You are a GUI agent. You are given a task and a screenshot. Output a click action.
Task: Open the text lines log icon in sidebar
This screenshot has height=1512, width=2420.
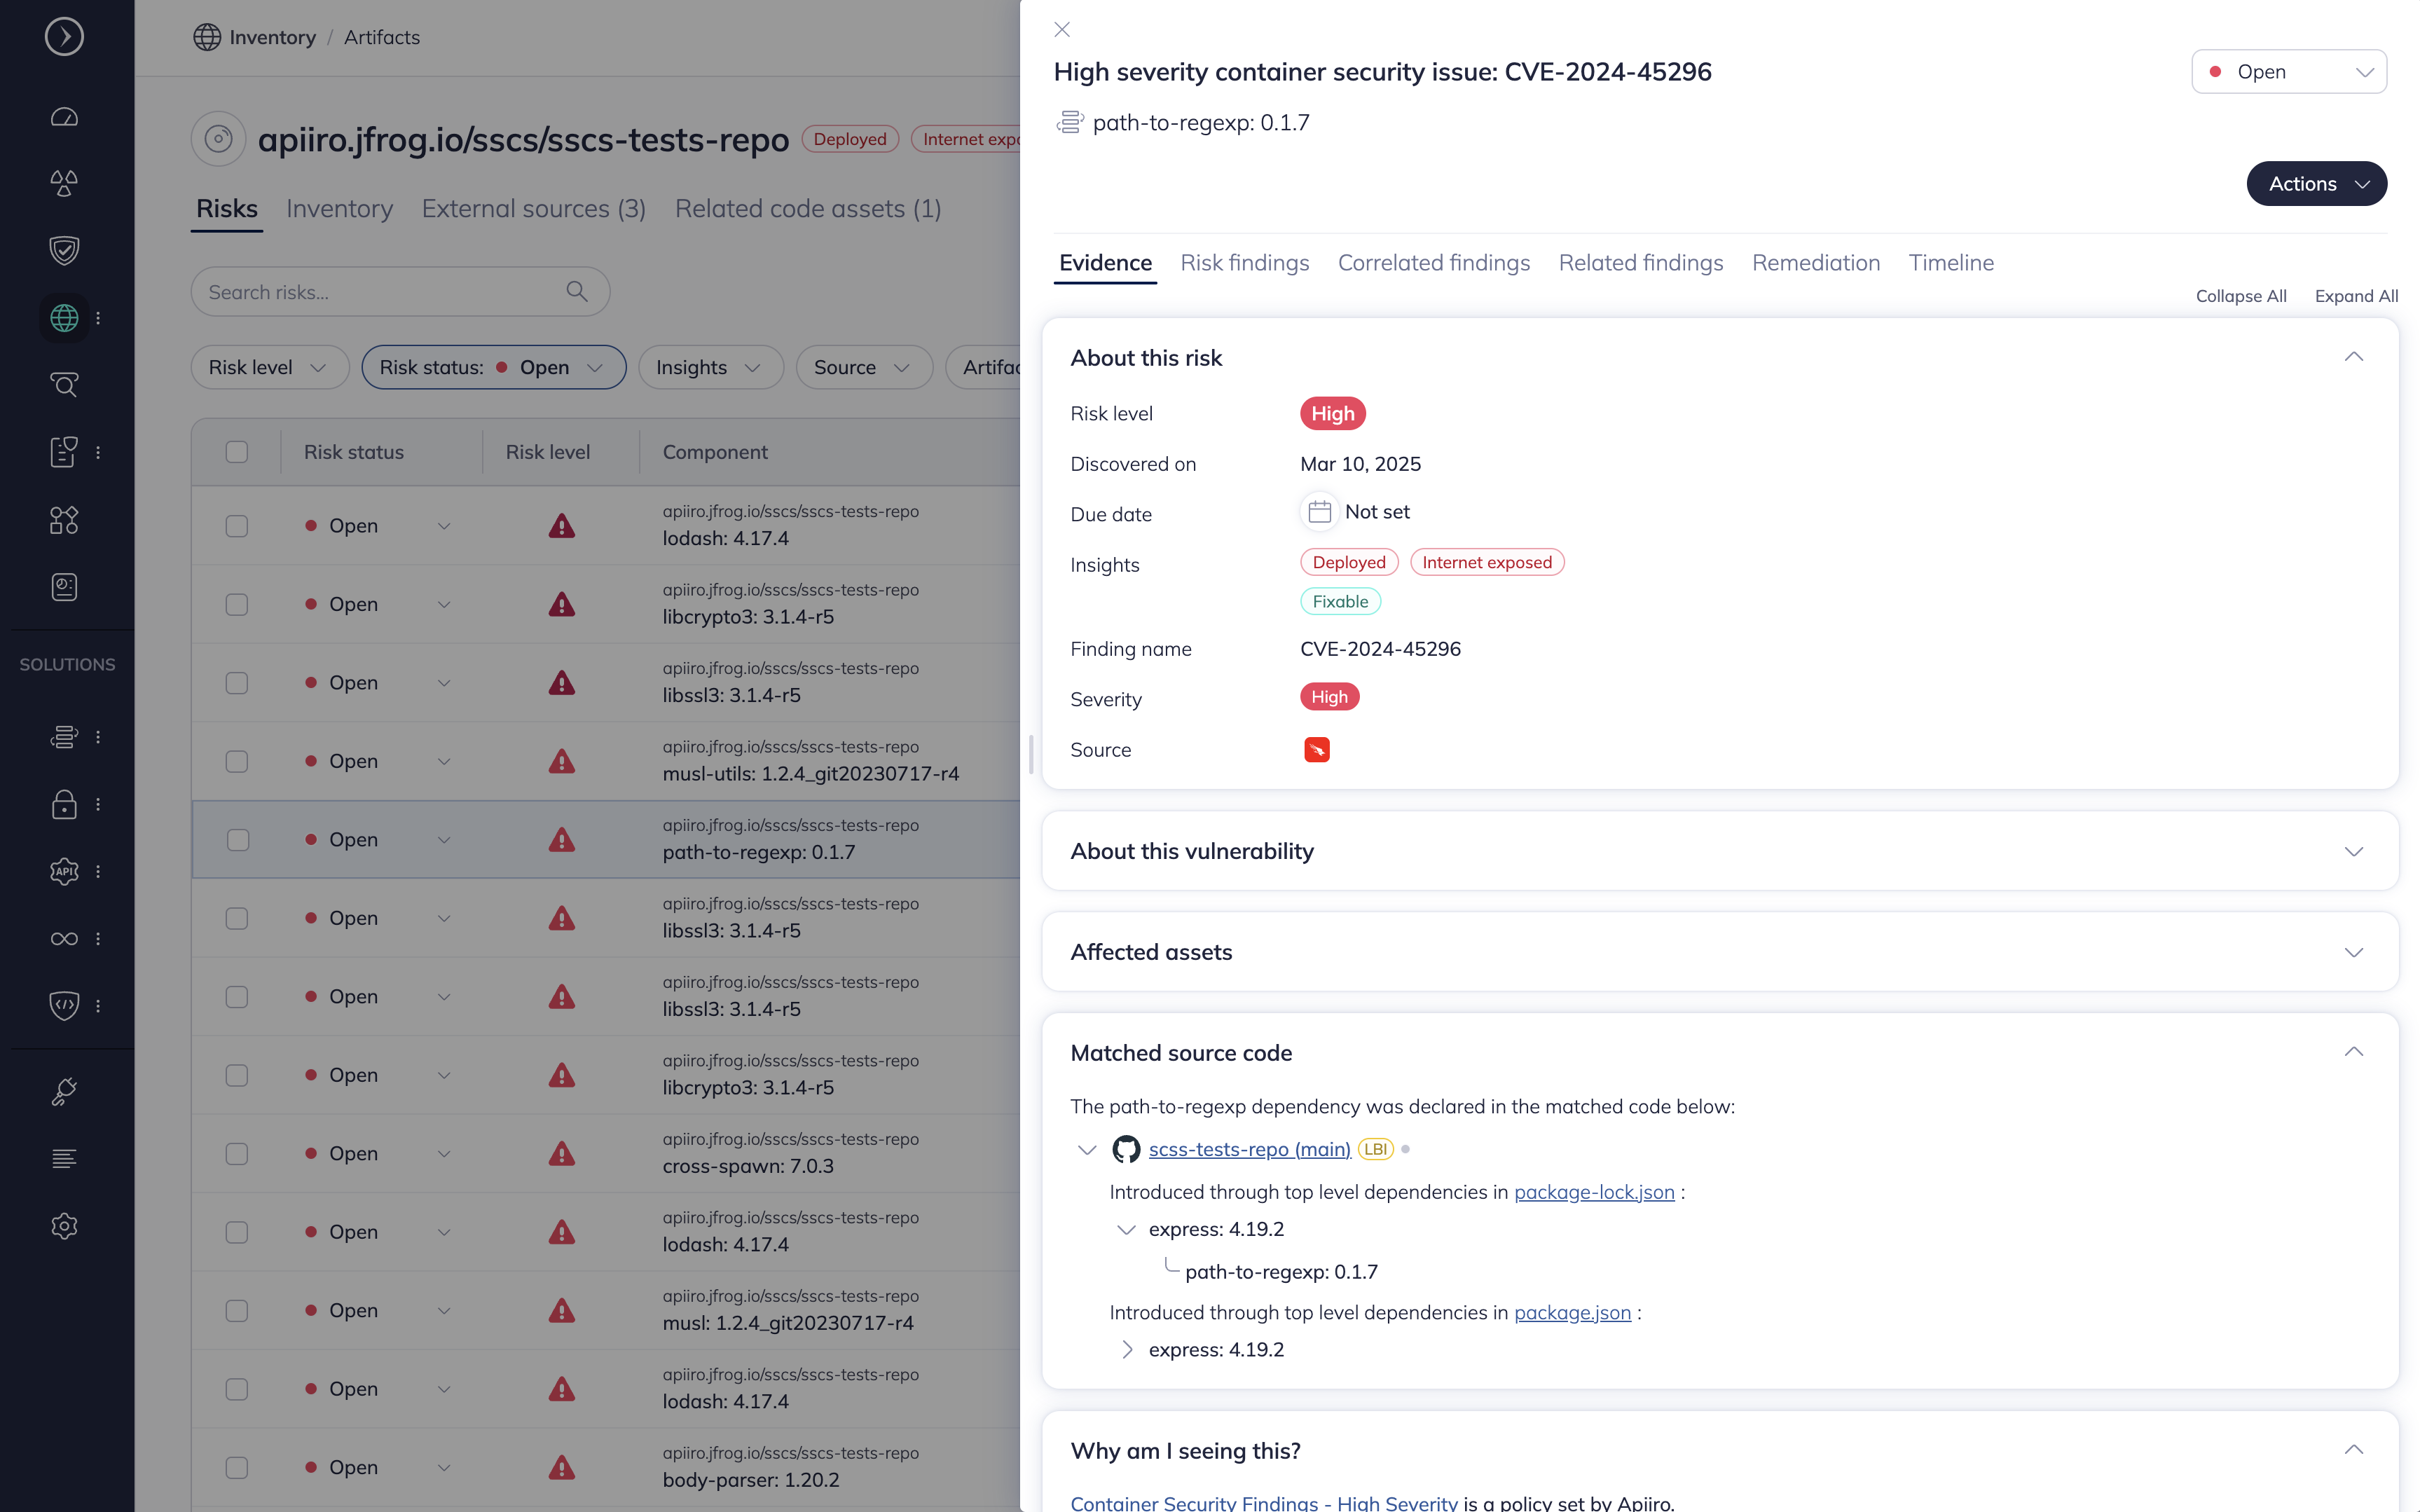[64, 1159]
